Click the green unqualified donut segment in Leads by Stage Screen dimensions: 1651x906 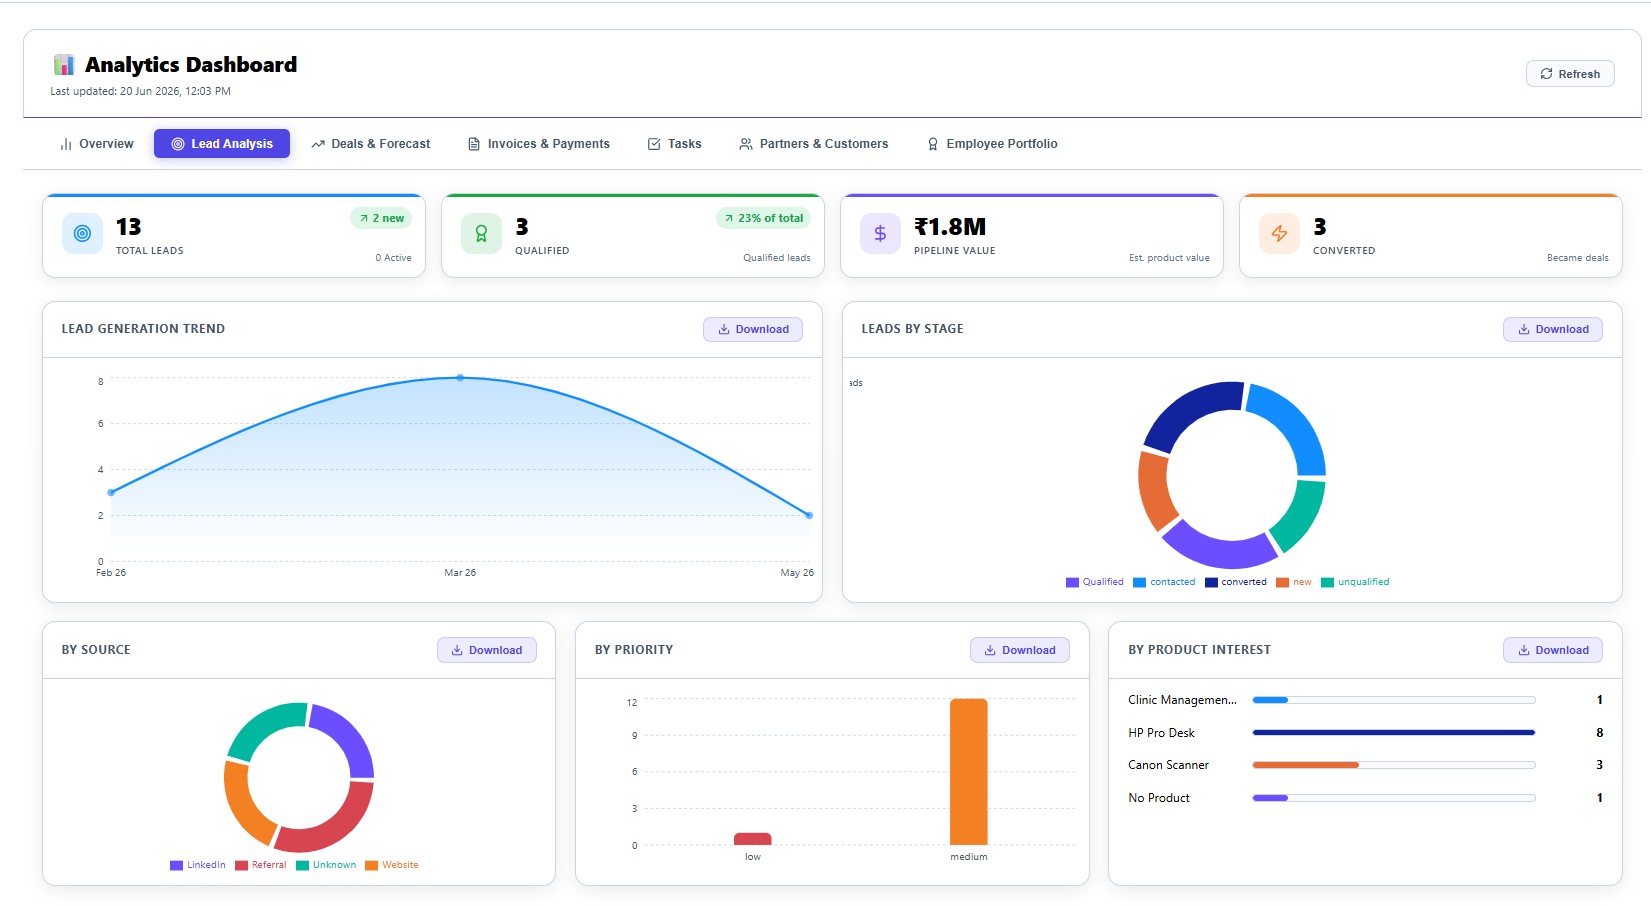[x=1301, y=517]
